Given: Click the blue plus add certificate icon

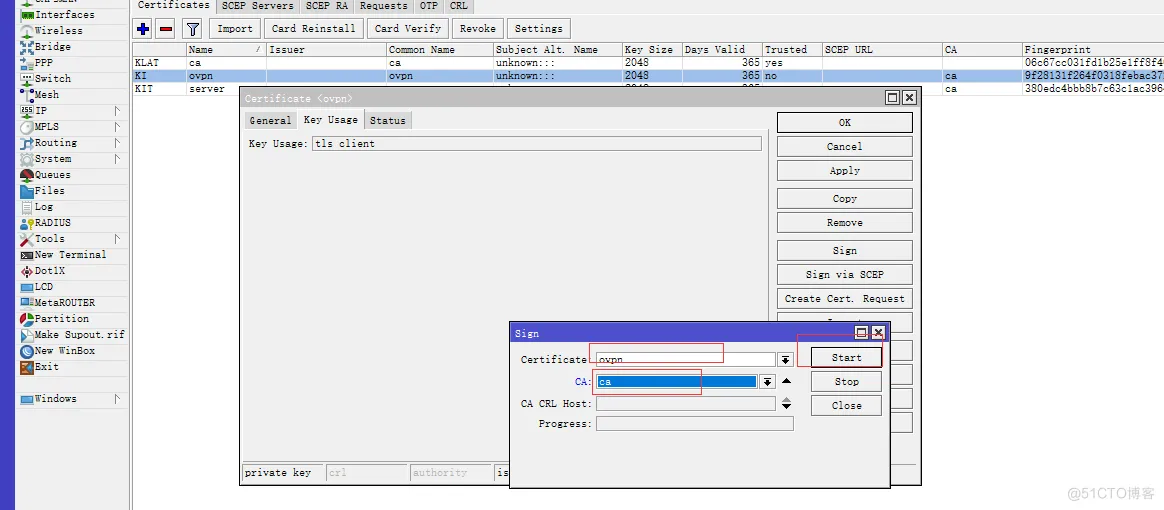Looking at the screenshot, I should pos(143,29).
